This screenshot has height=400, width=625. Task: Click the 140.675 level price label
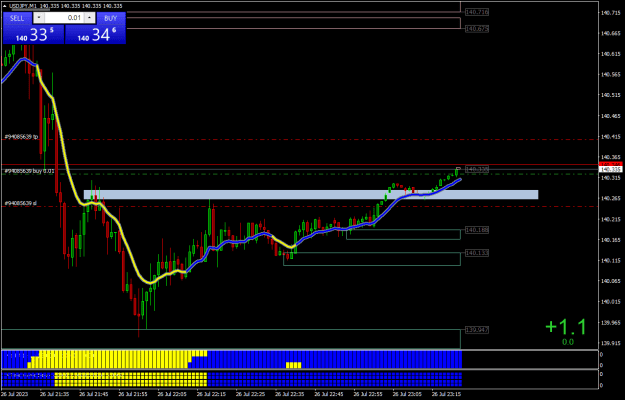[x=477, y=29]
